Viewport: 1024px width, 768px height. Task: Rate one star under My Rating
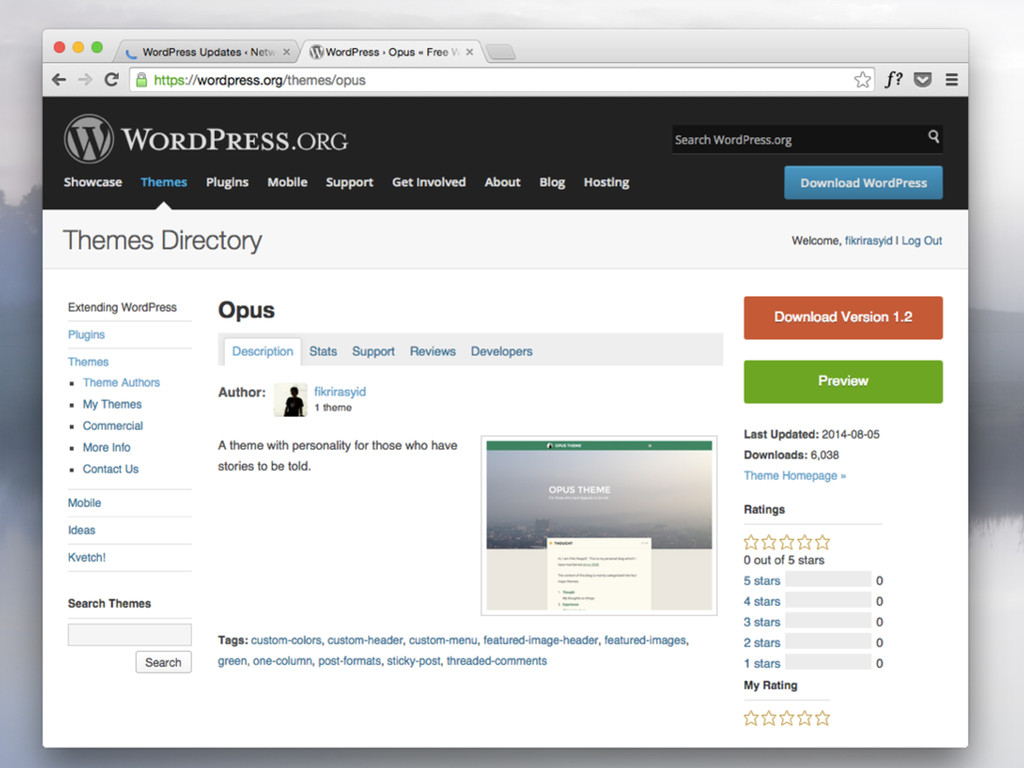point(751,718)
